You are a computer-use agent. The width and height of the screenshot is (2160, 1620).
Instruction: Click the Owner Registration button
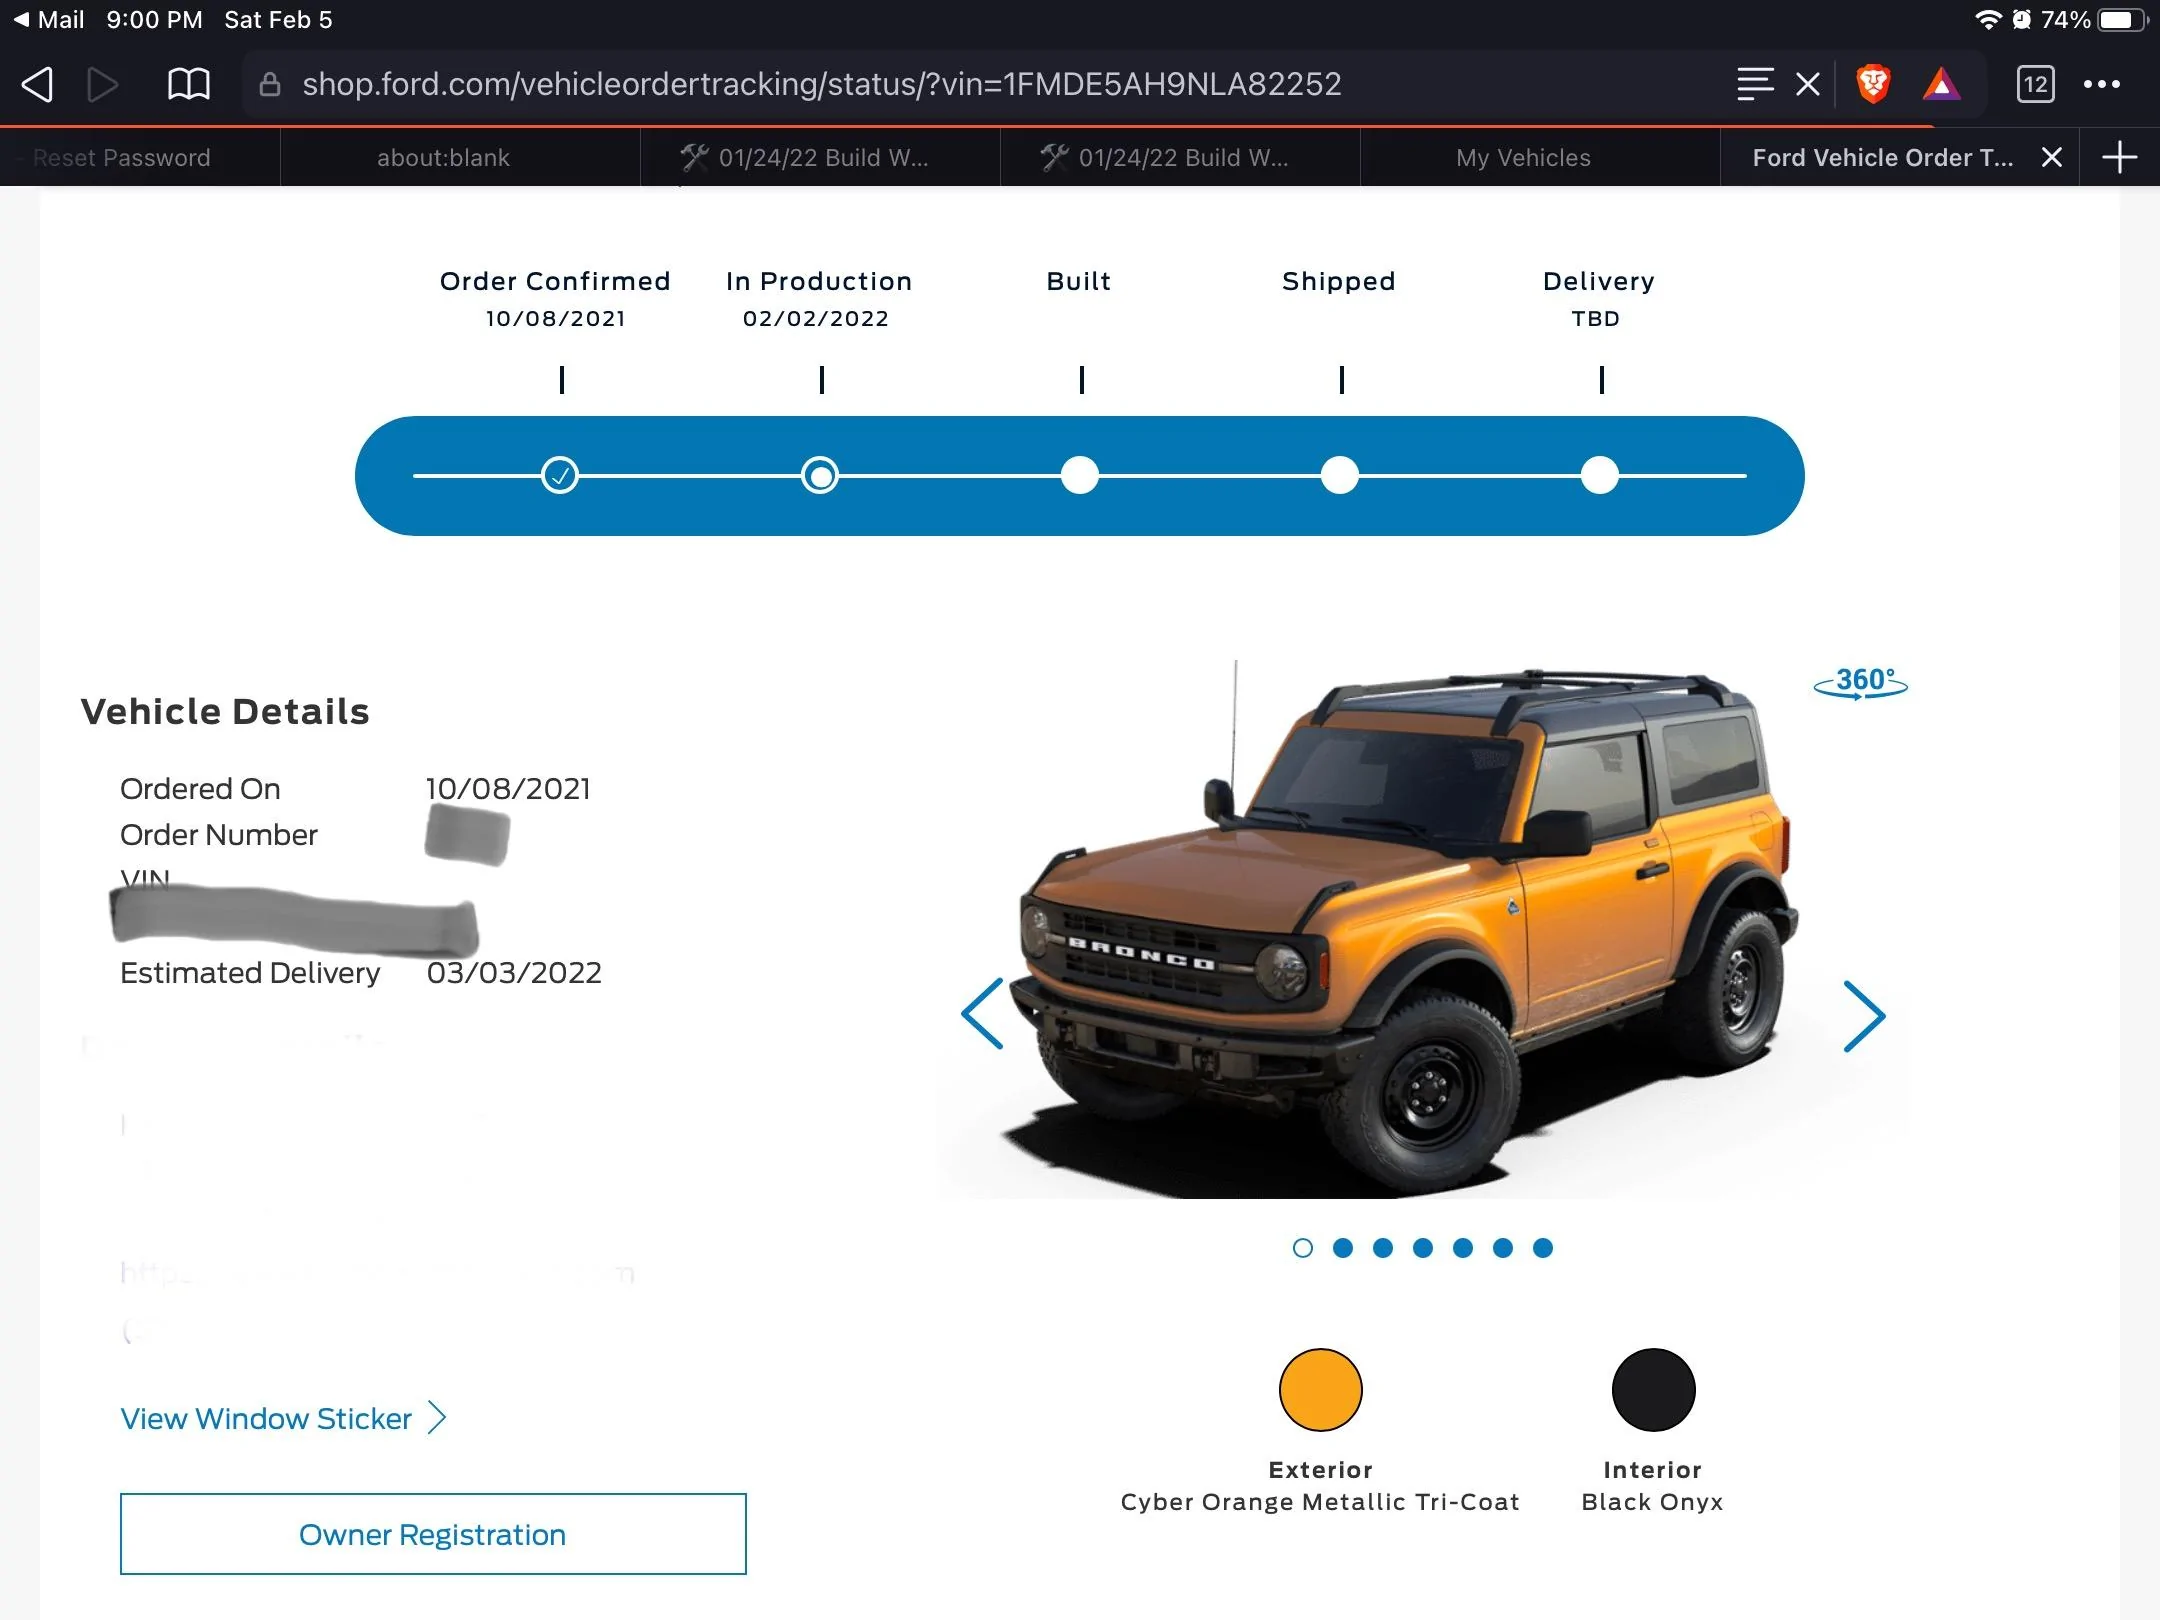pos(433,1534)
